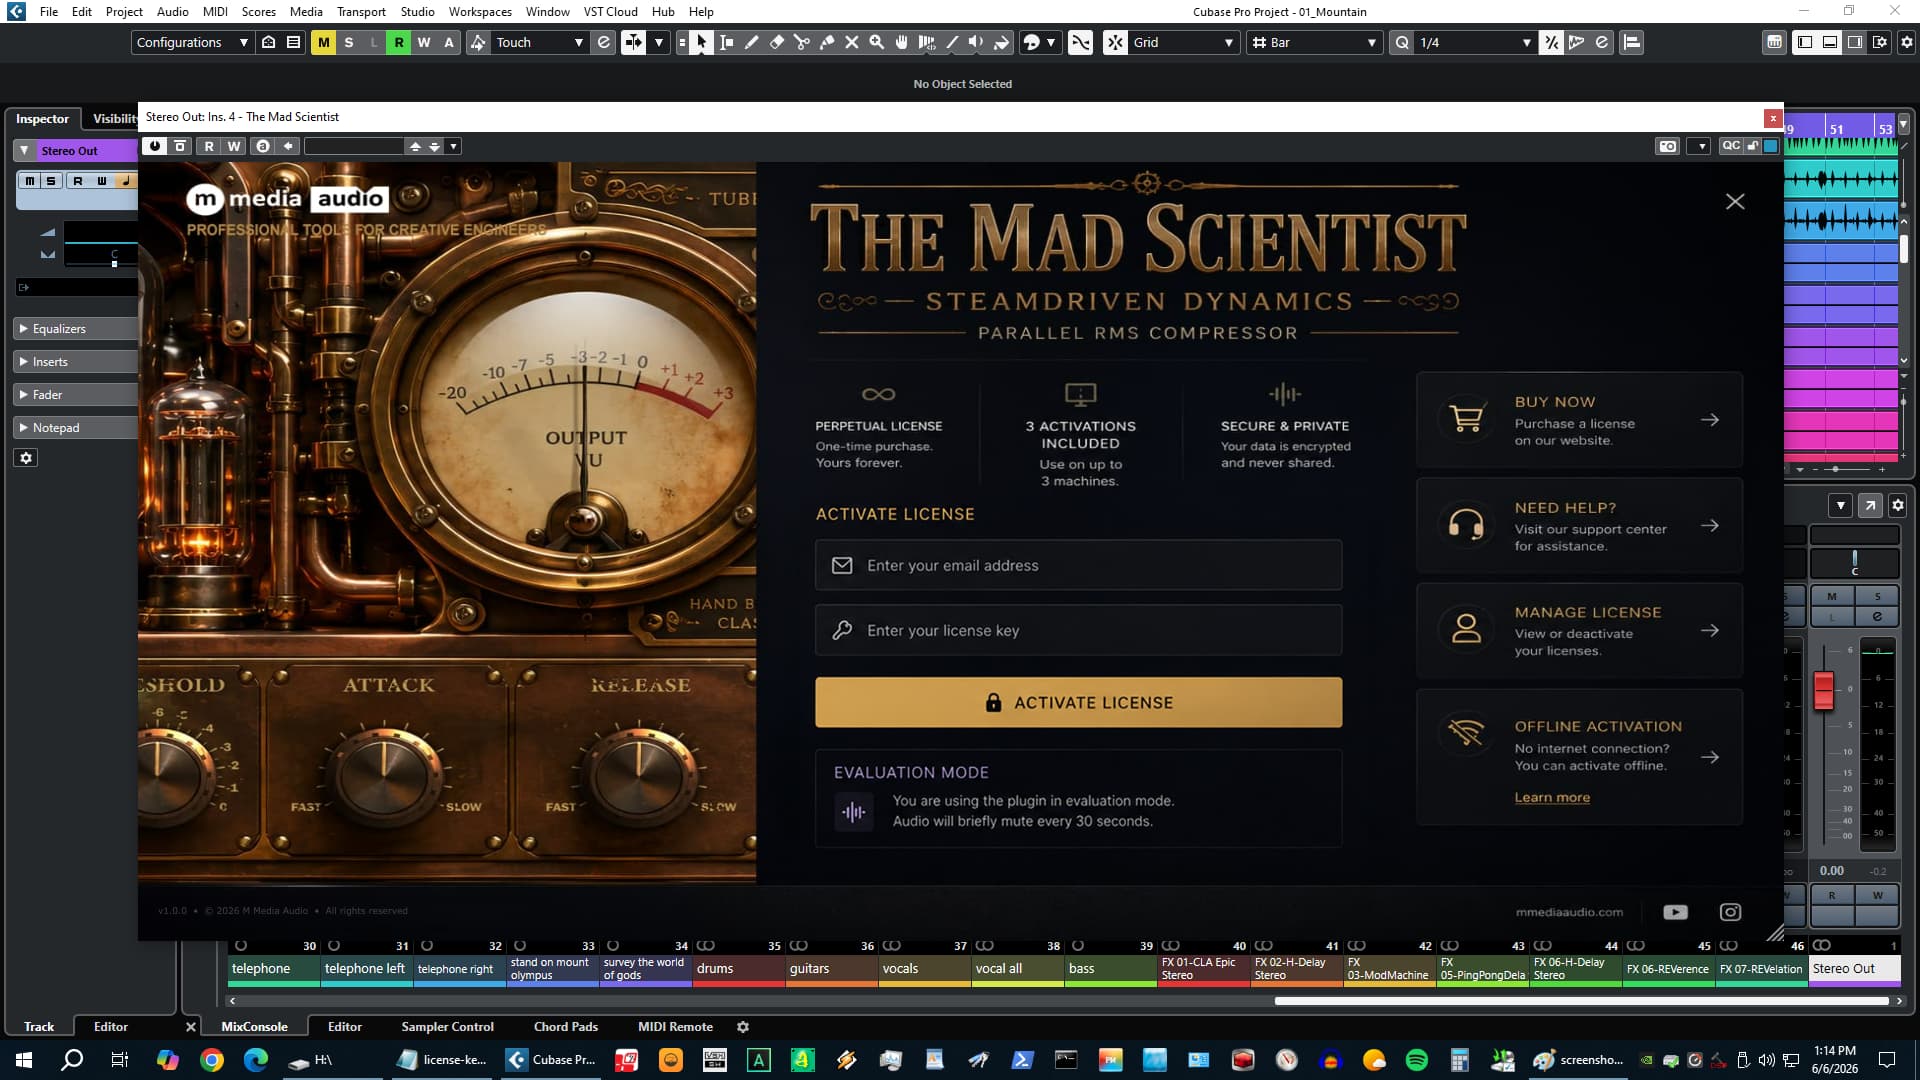Expand Equalizers section in Inspector
1920x1080 pixels.
pos(76,328)
